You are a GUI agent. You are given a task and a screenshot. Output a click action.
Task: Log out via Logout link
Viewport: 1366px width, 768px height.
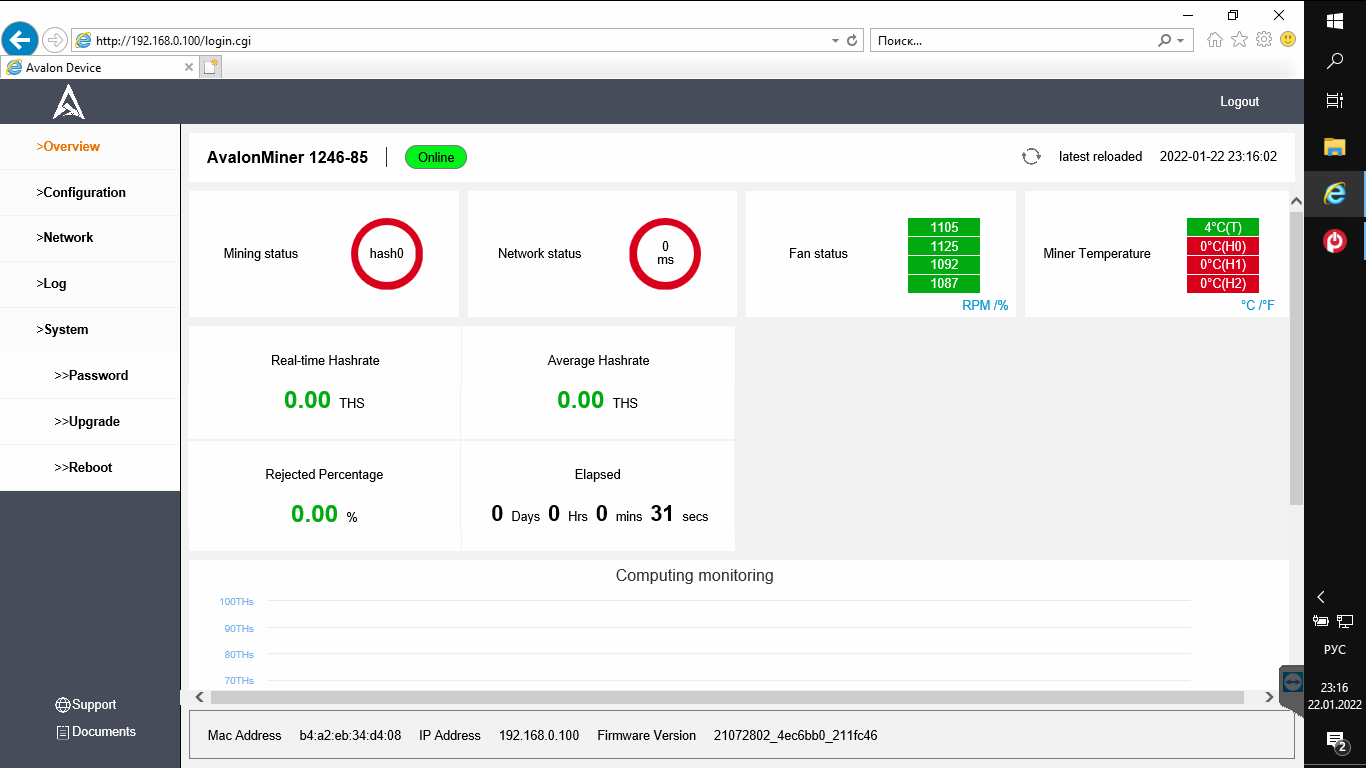[1239, 102]
